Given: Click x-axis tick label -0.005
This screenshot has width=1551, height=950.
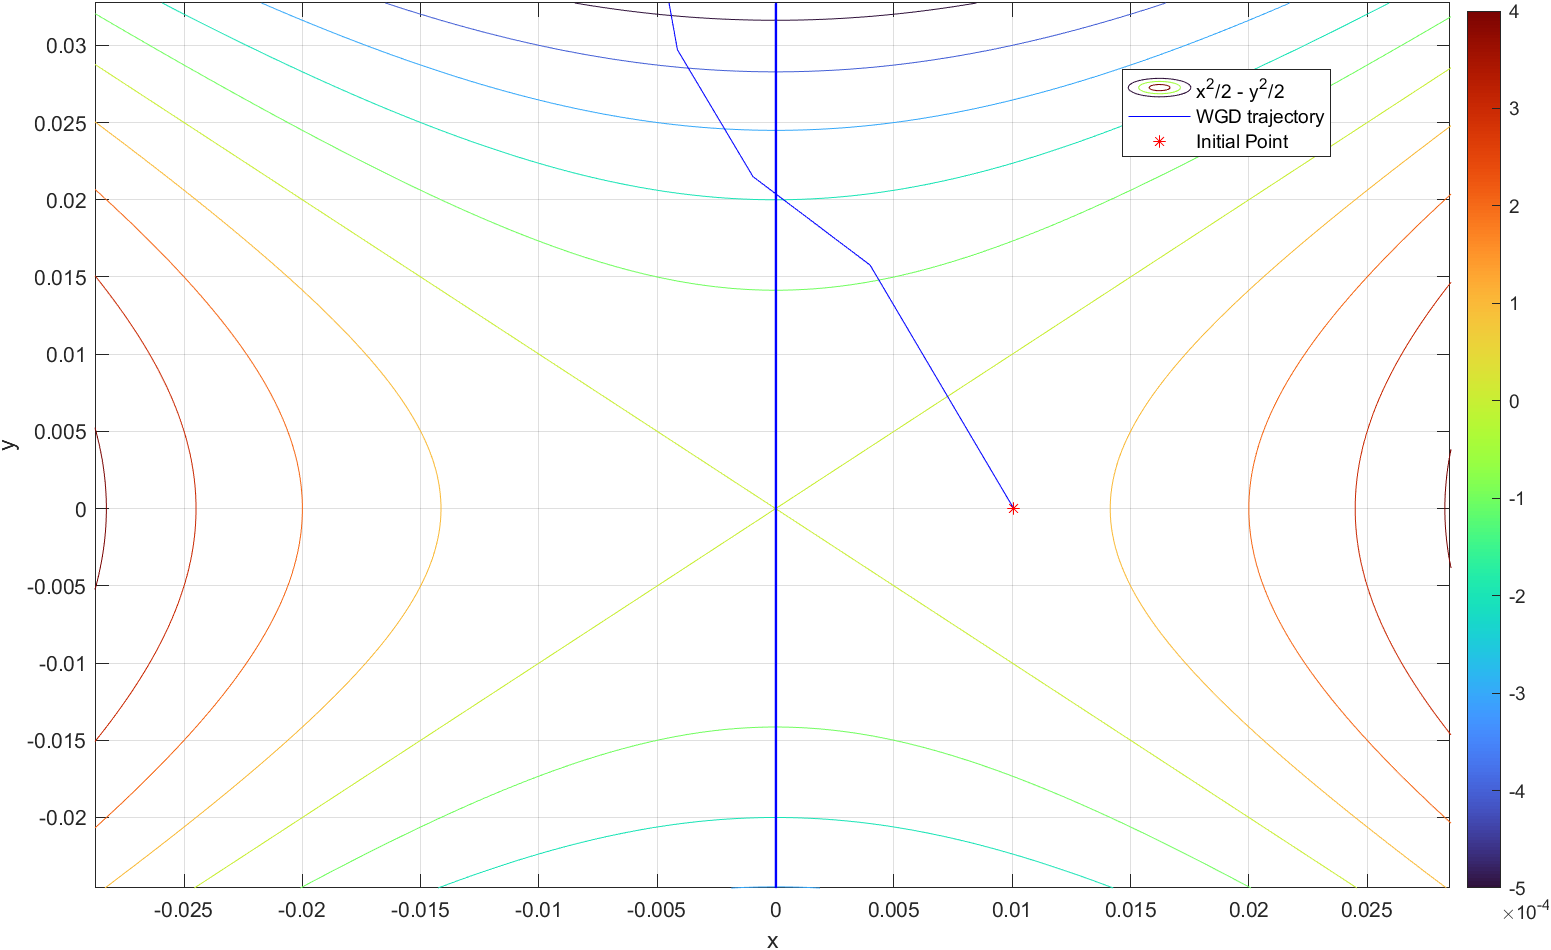Looking at the screenshot, I should click(x=657, y=910).
